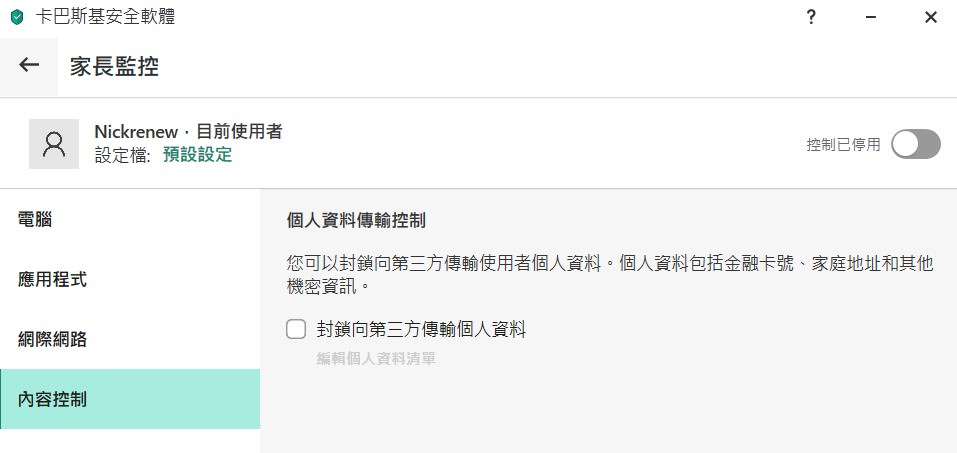Viewport: 957px width, 453px height.
Task: Check the 封鎖向第三方傳輸個人資料 checkbox
Action: (296, 330)
